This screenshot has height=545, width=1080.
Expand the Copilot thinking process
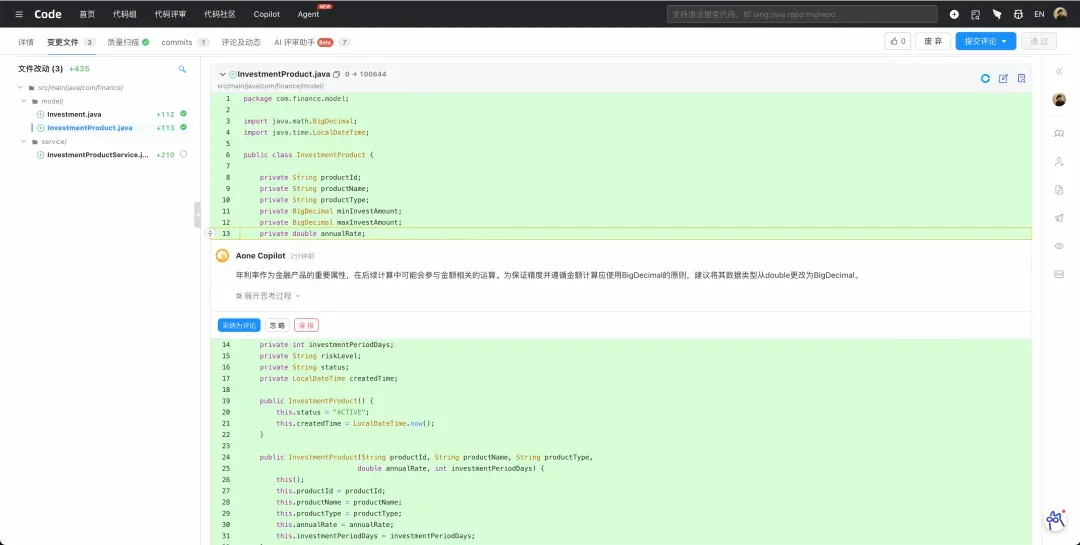pyautogui.click(x=268, y=296)
